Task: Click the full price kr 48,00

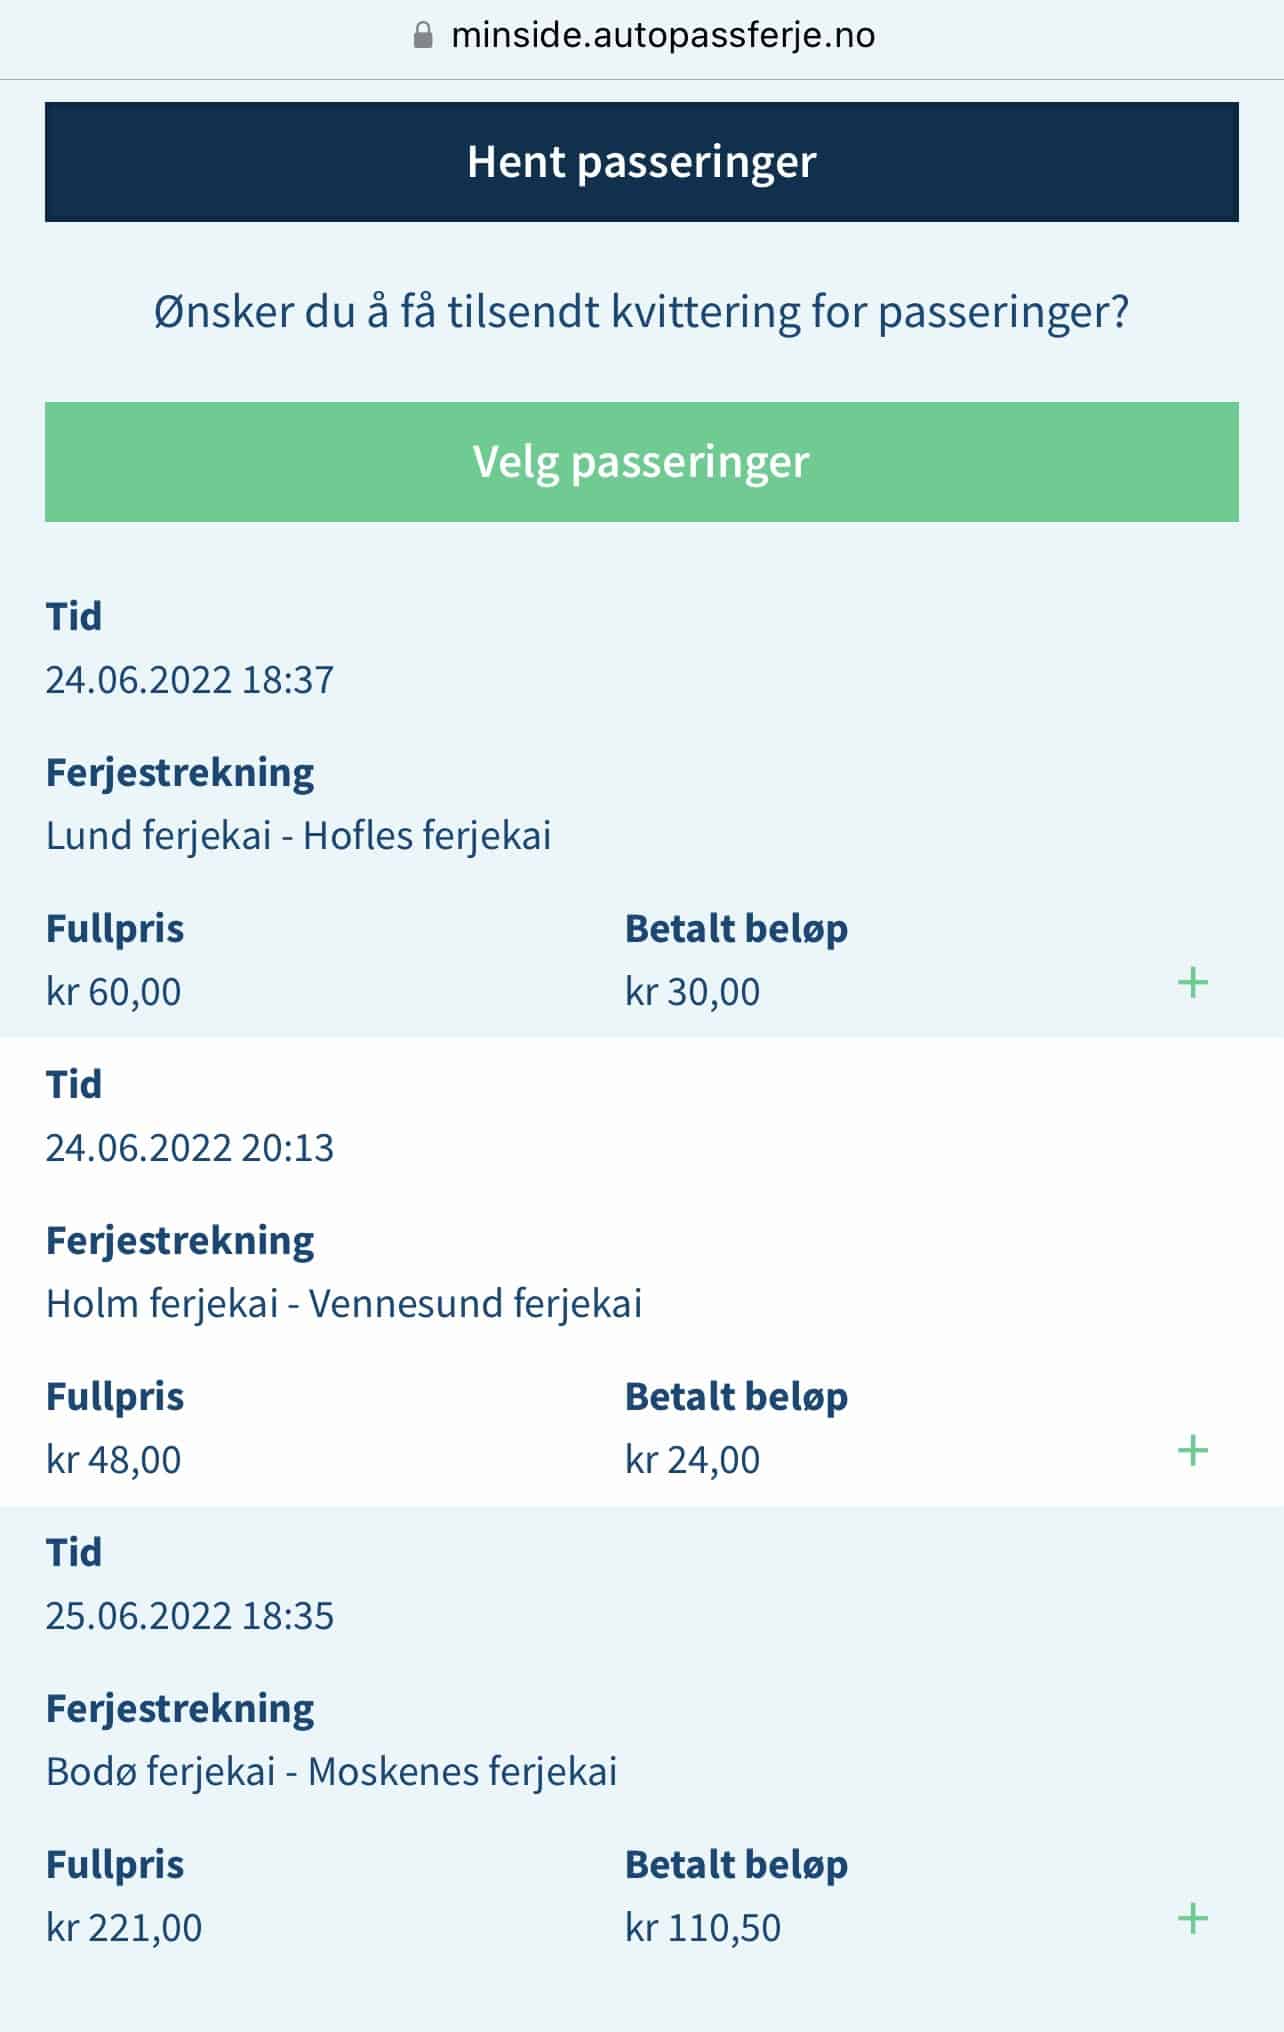Action: point(114,1460)
